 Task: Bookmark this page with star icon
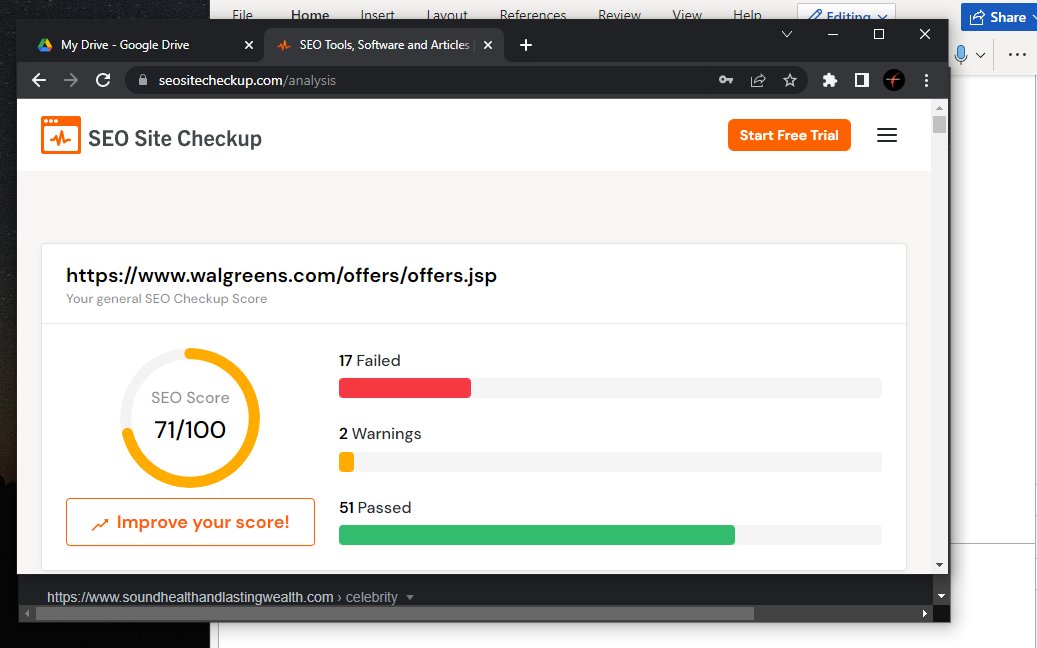tap(790, 80)
